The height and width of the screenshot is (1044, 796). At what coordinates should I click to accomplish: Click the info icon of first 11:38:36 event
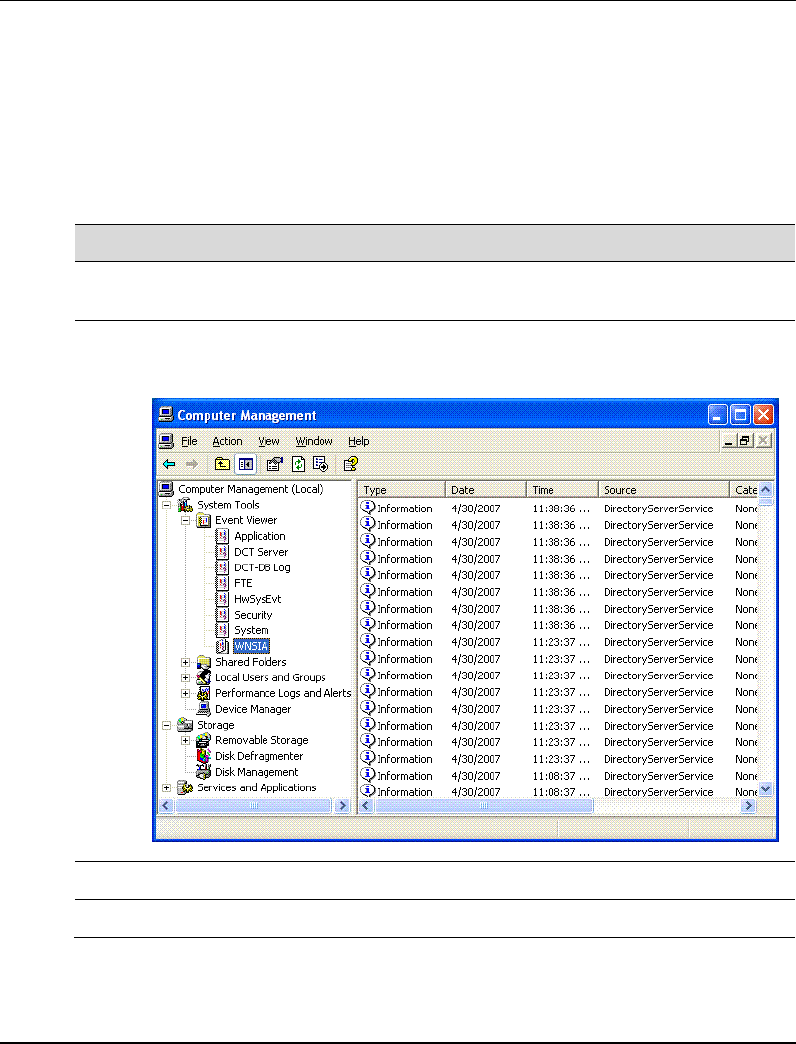coord(367,507)
